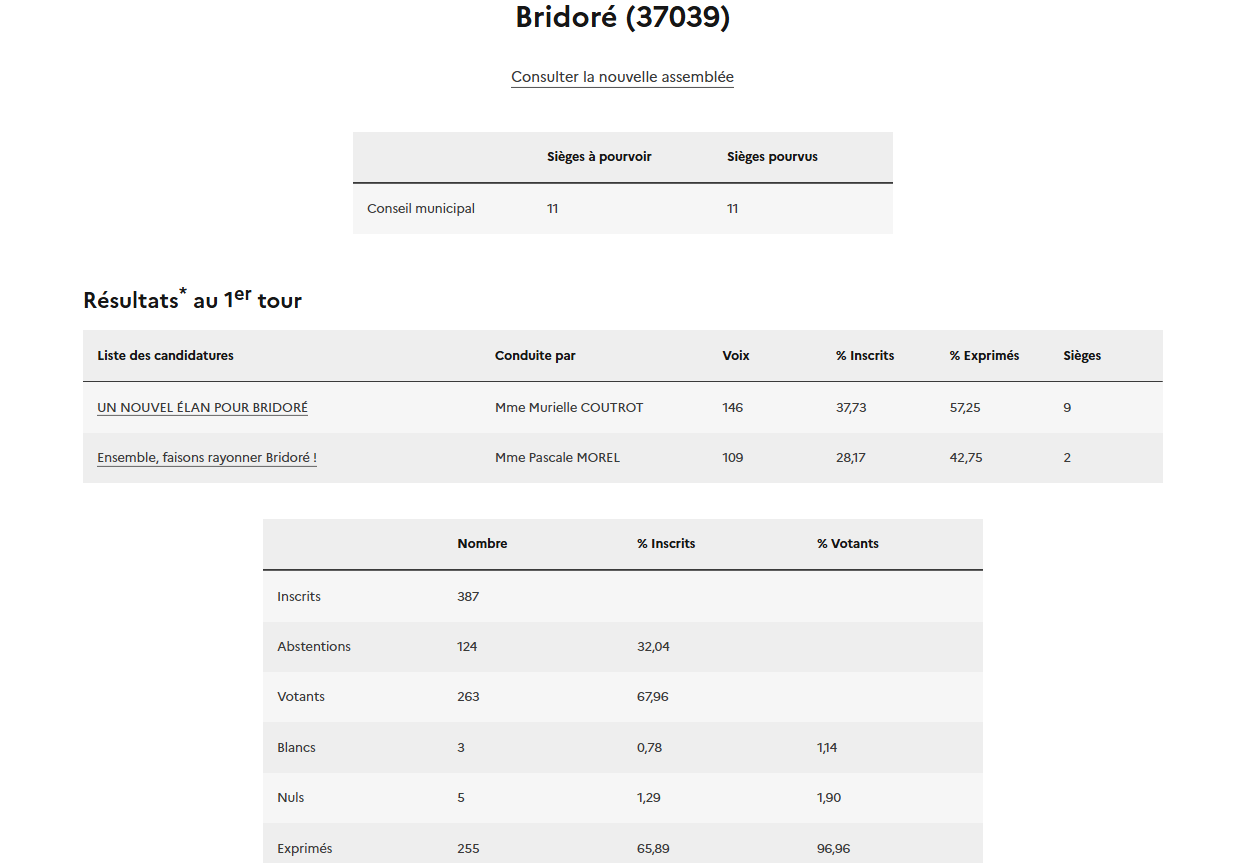Click the Nombre column header
The height and width of the screenshot is (863, 1238).
(482, 544)
